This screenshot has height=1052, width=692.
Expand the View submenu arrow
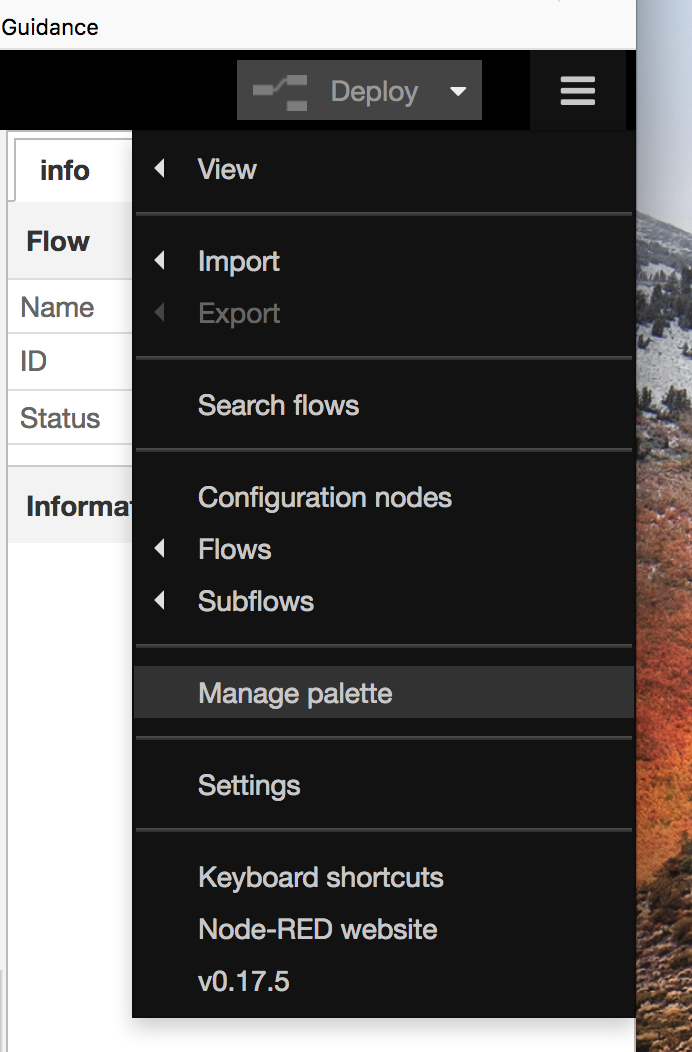pos(160,169)
